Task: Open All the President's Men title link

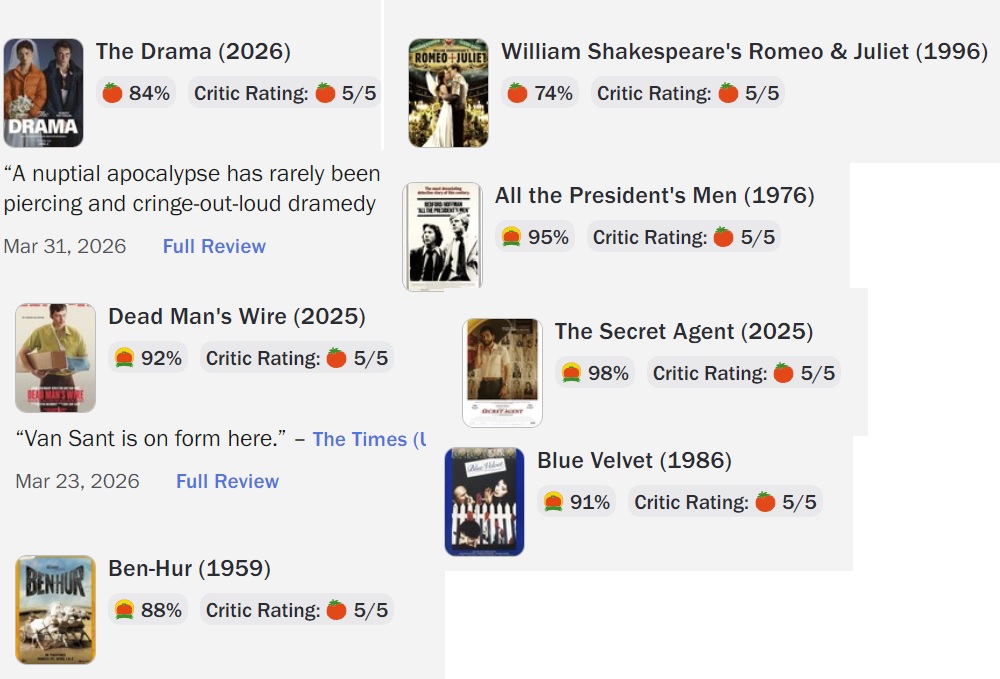Action: [654, 196]
